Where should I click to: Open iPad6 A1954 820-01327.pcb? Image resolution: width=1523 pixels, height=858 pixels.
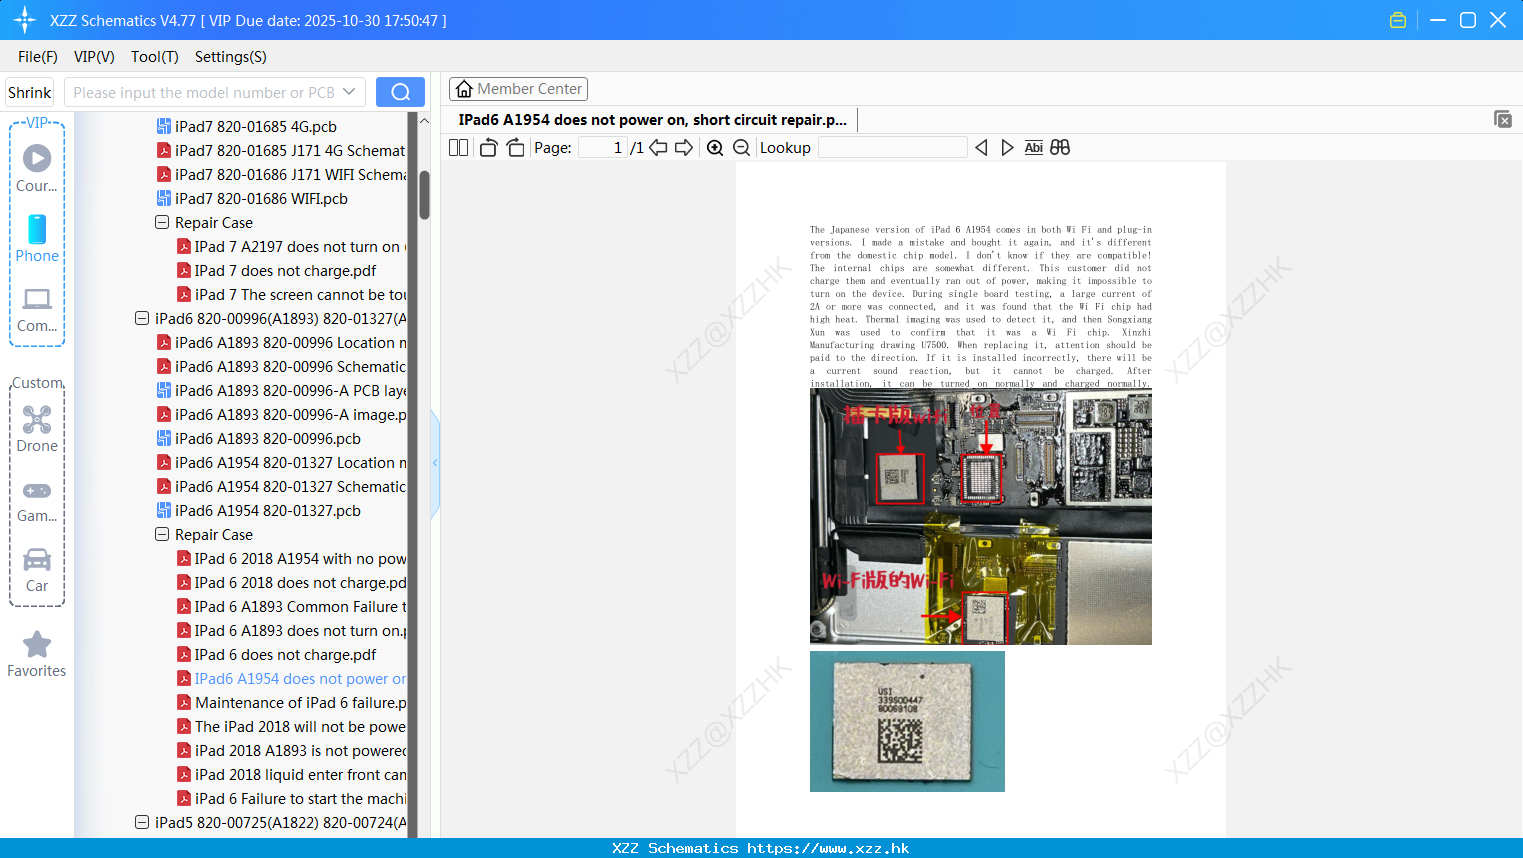coord(259,510)
